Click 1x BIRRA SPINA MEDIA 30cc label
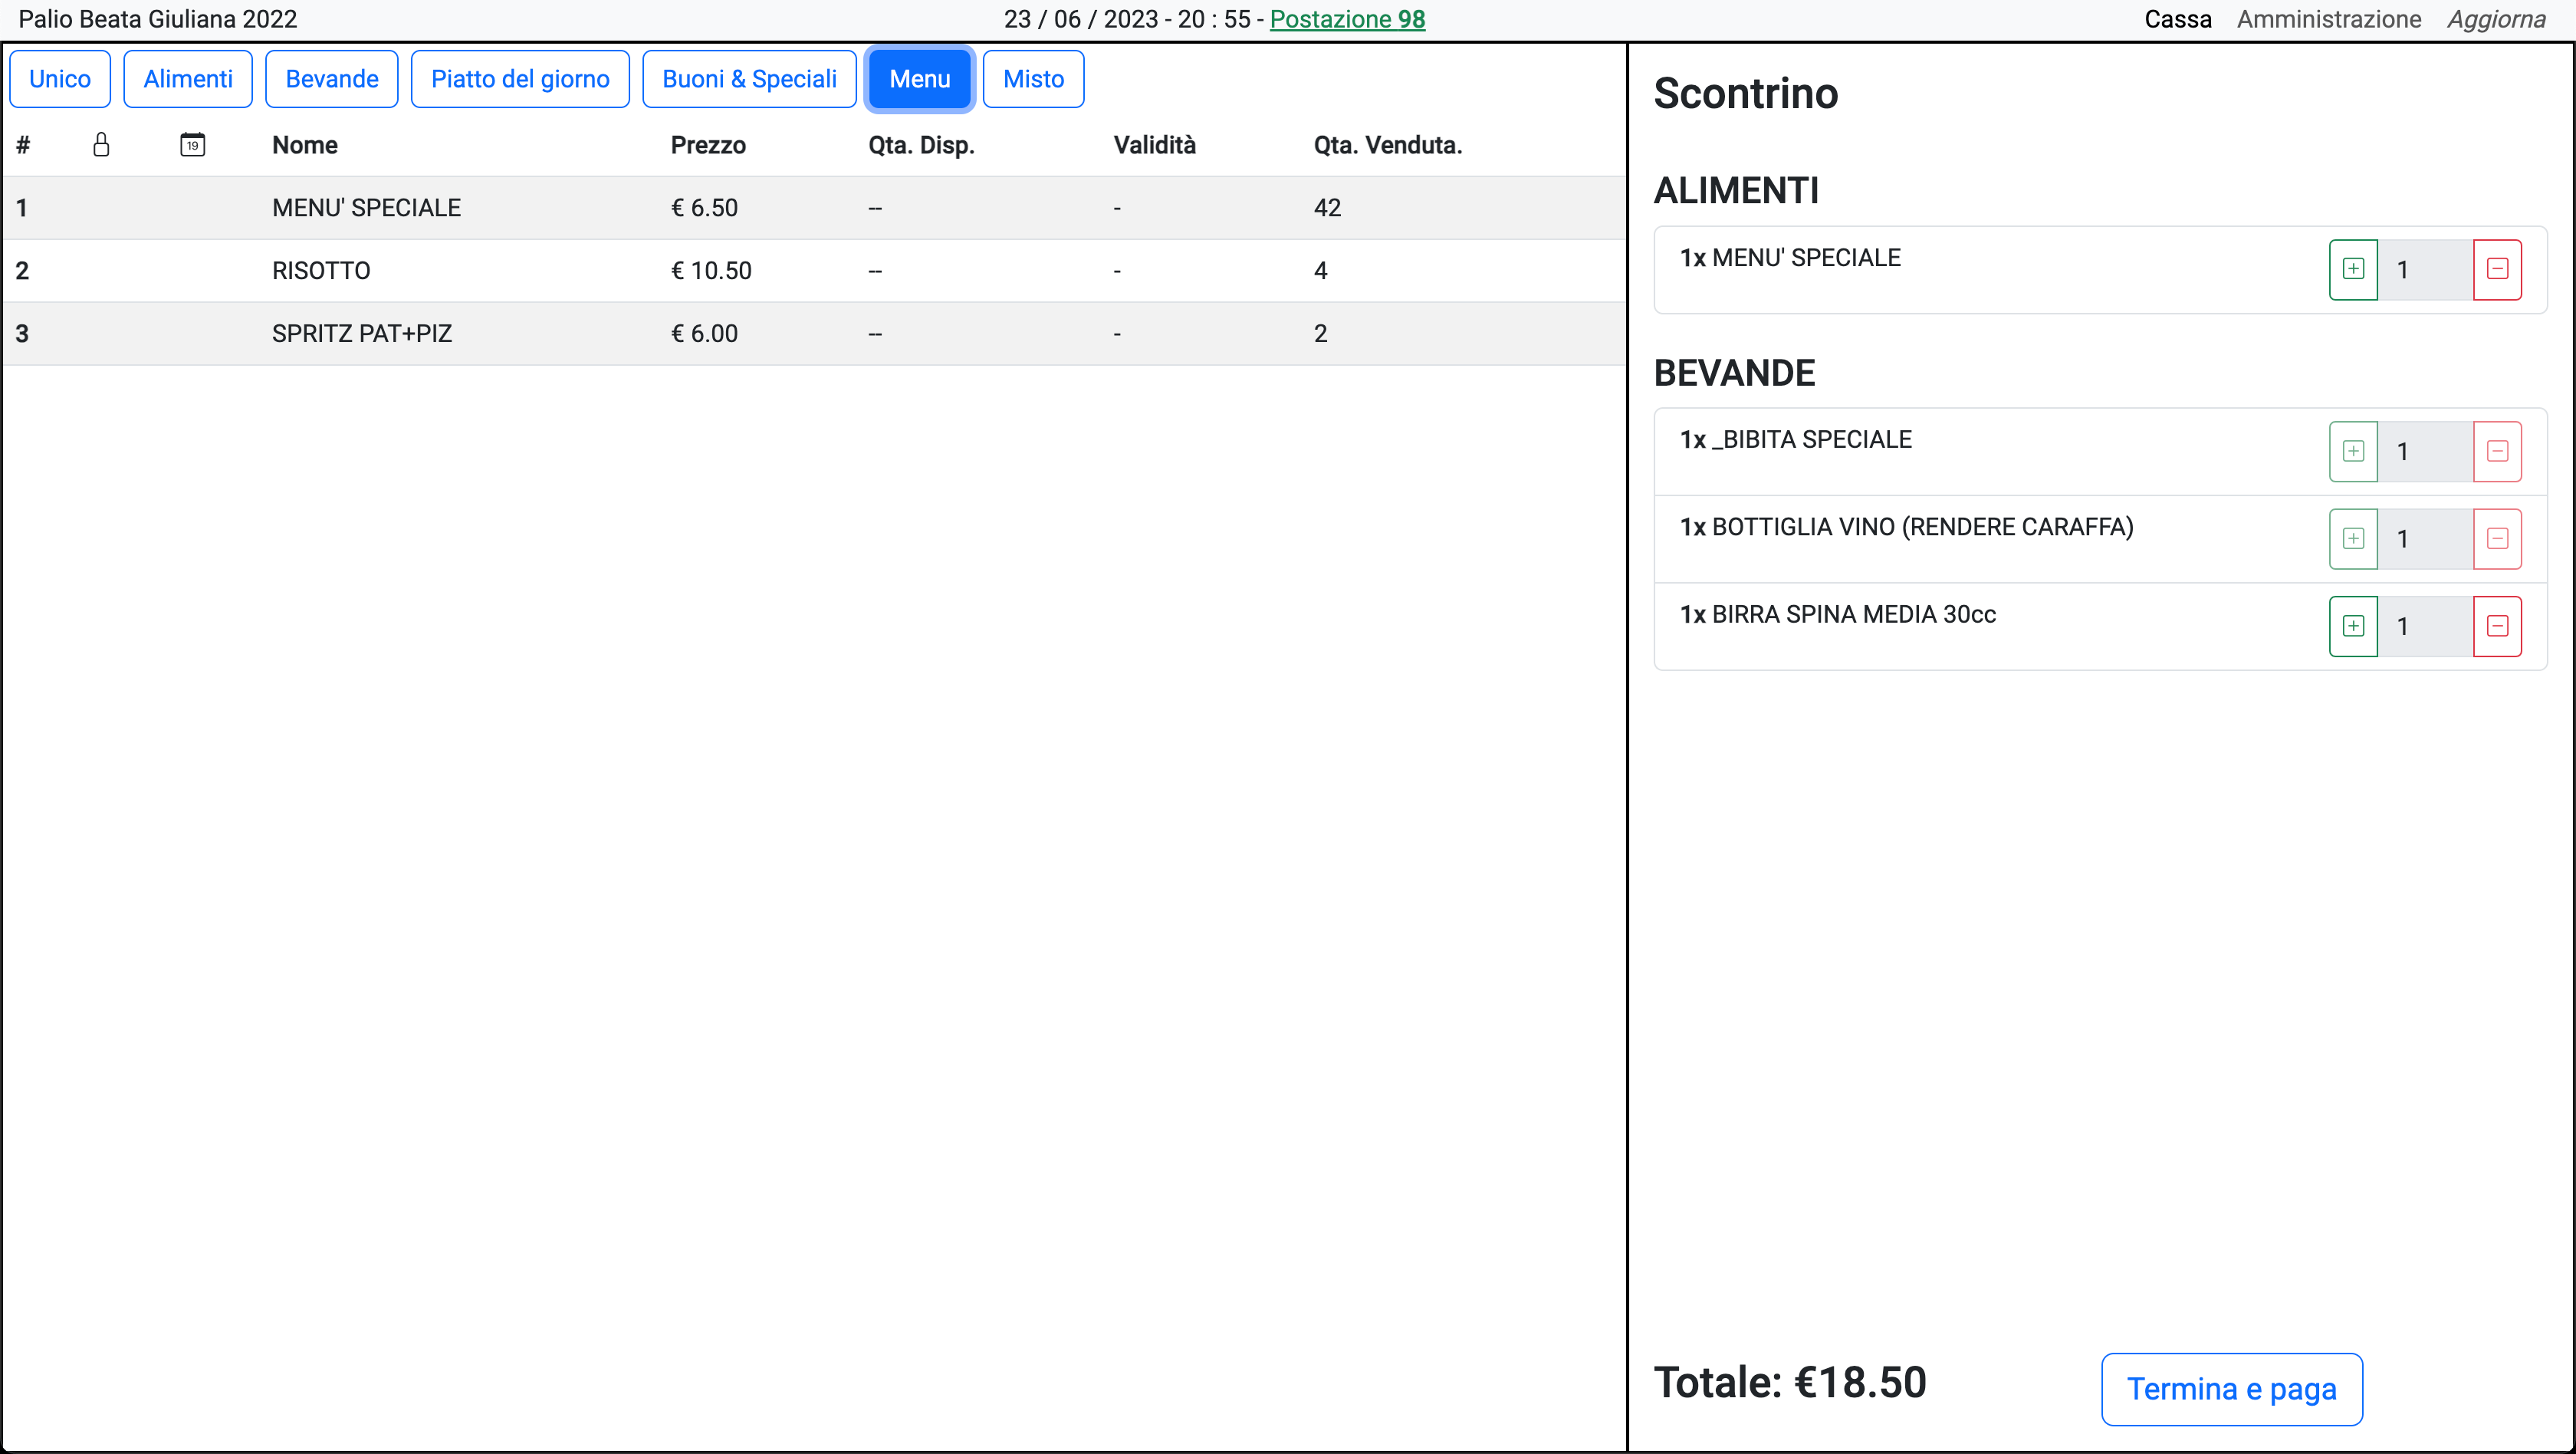The height and width of the screenshot is (1454, 2576). coord(1838,614)
